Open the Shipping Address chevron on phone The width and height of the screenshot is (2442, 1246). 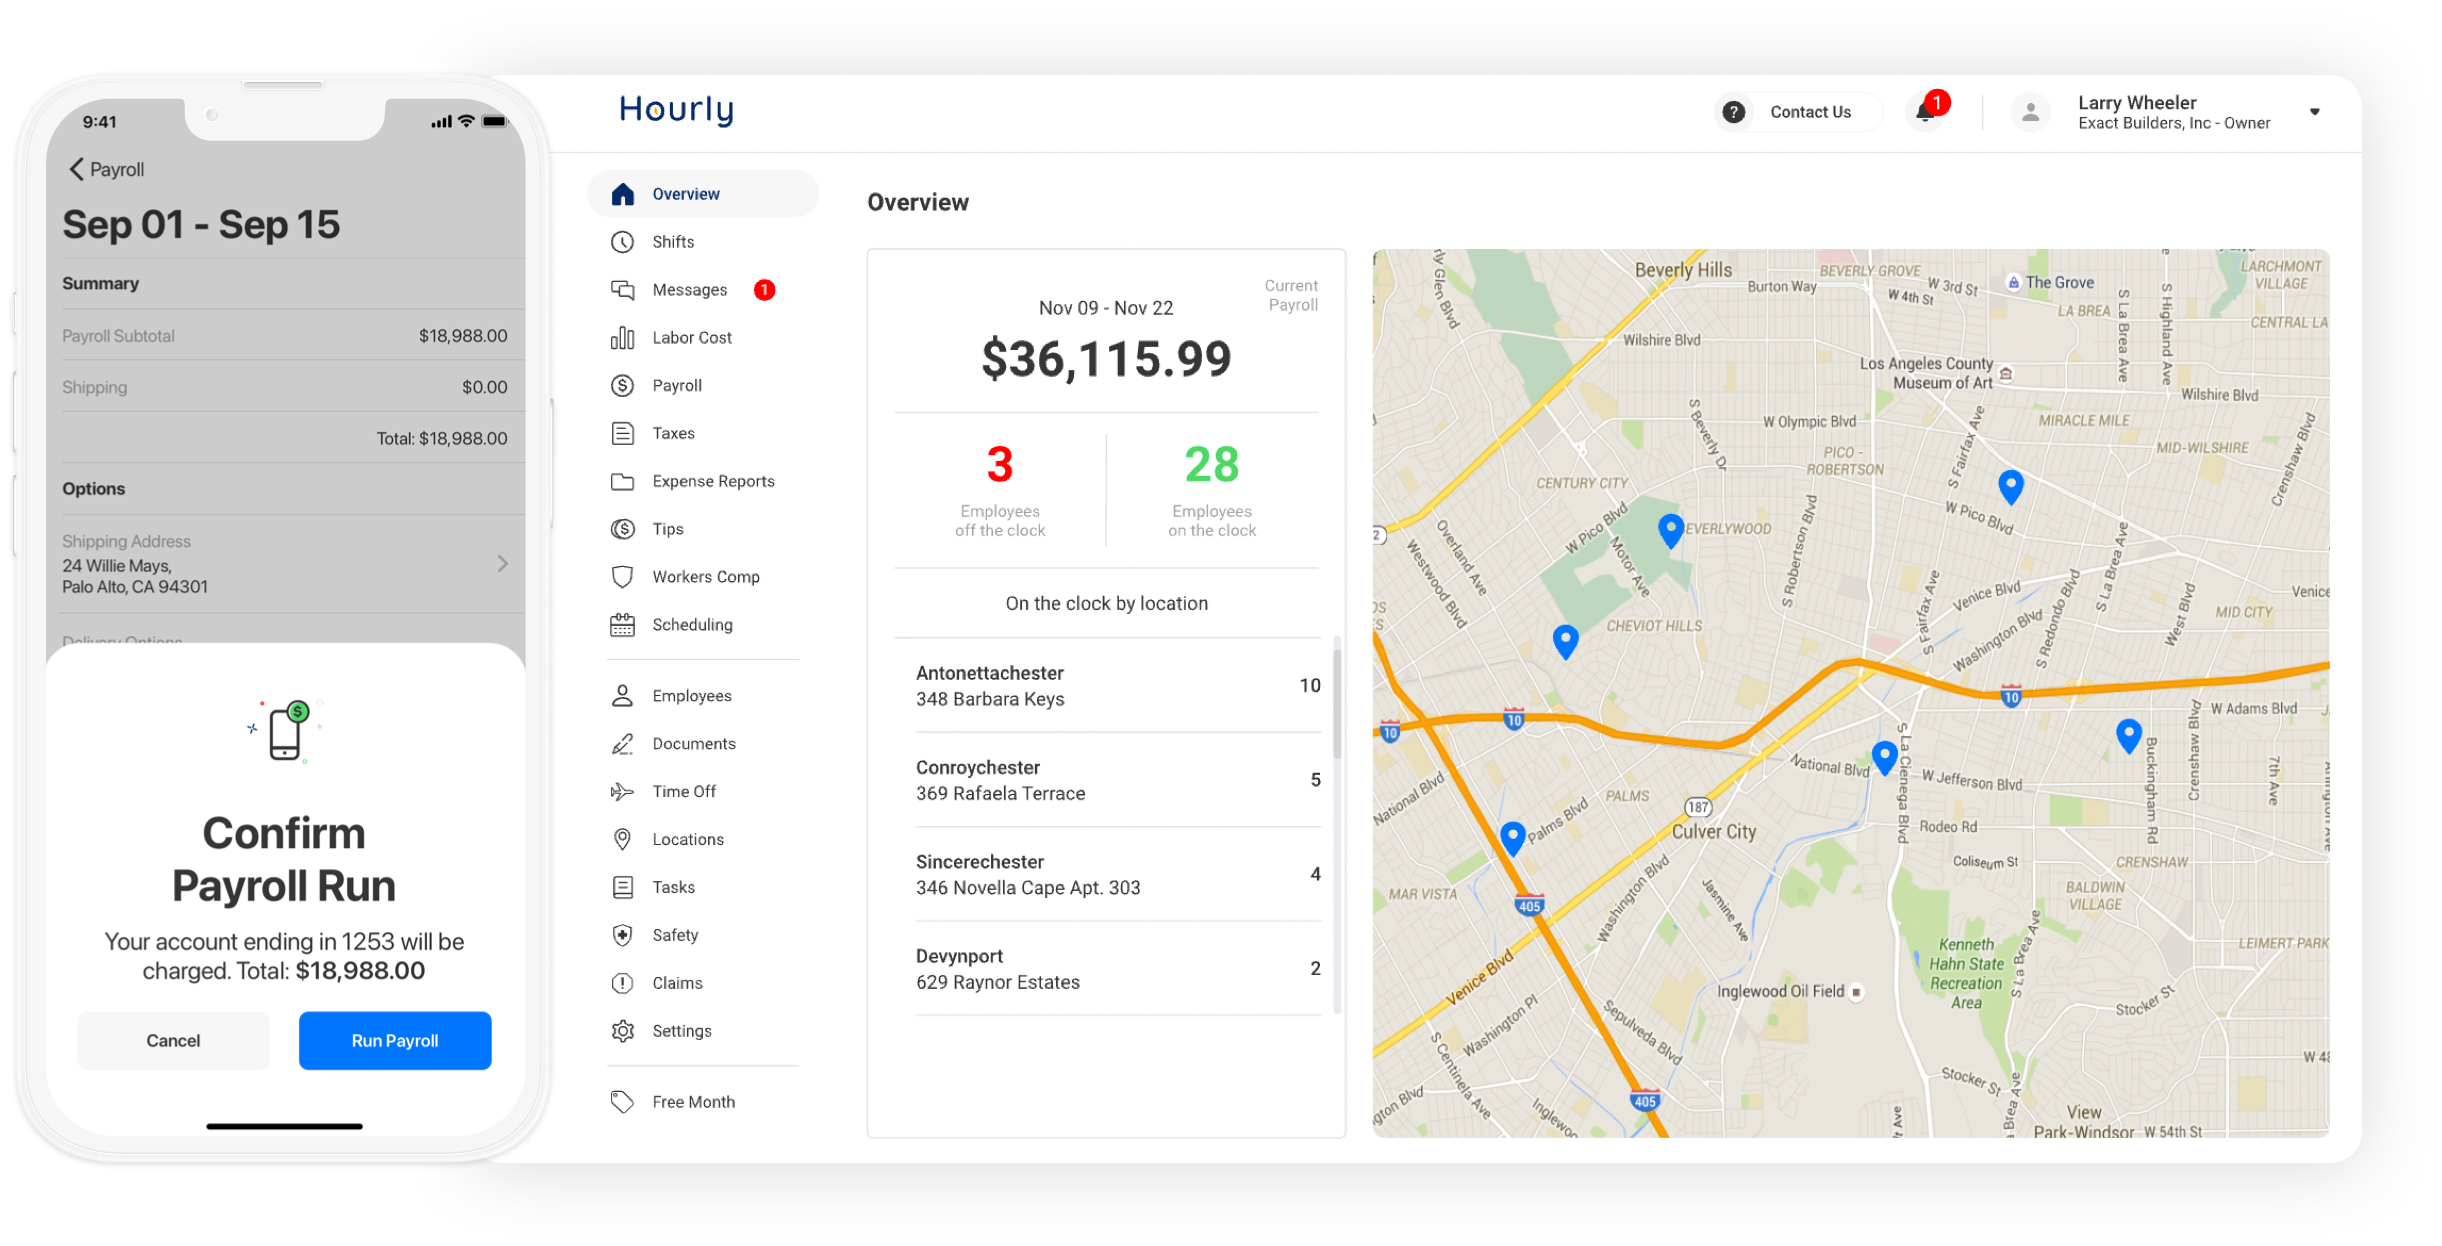(x=502, y=564)
